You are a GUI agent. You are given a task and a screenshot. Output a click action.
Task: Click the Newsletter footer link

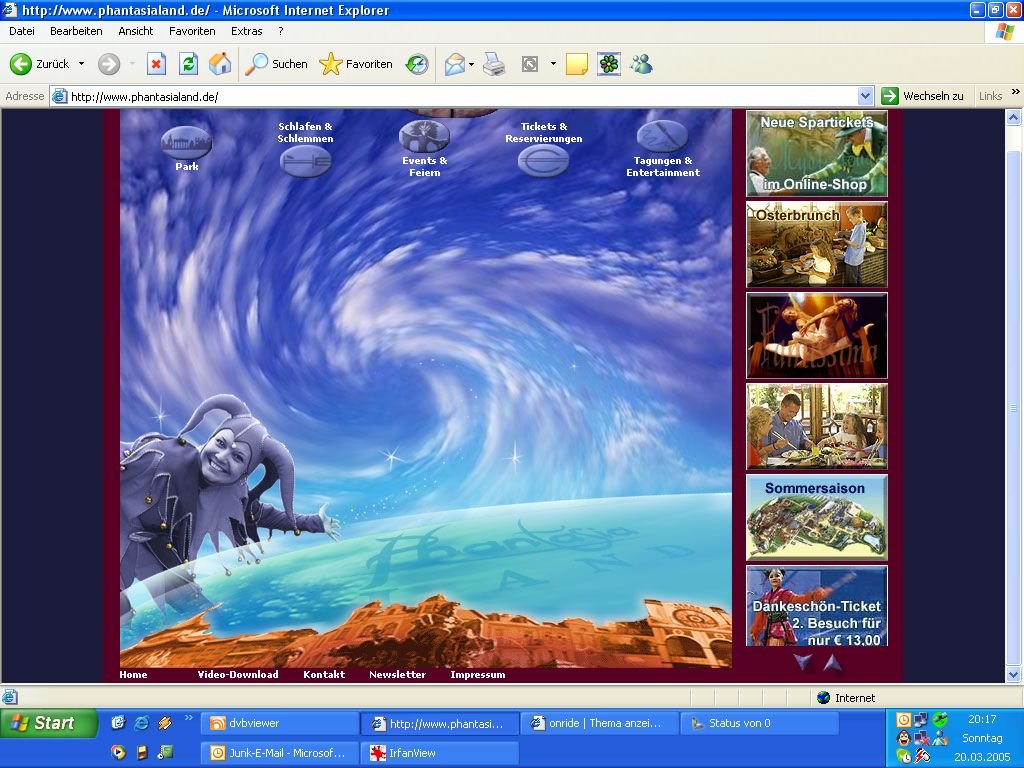[397, 675]
